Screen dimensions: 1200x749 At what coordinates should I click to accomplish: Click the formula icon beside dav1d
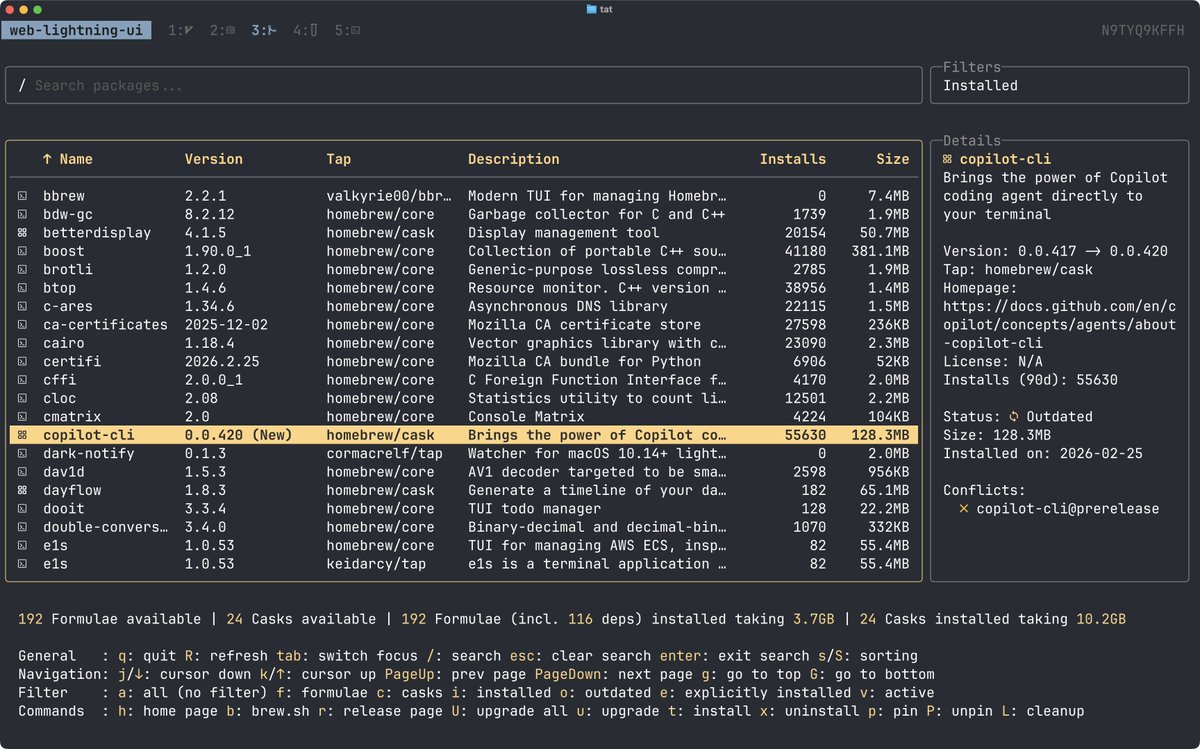click(22, 472)
